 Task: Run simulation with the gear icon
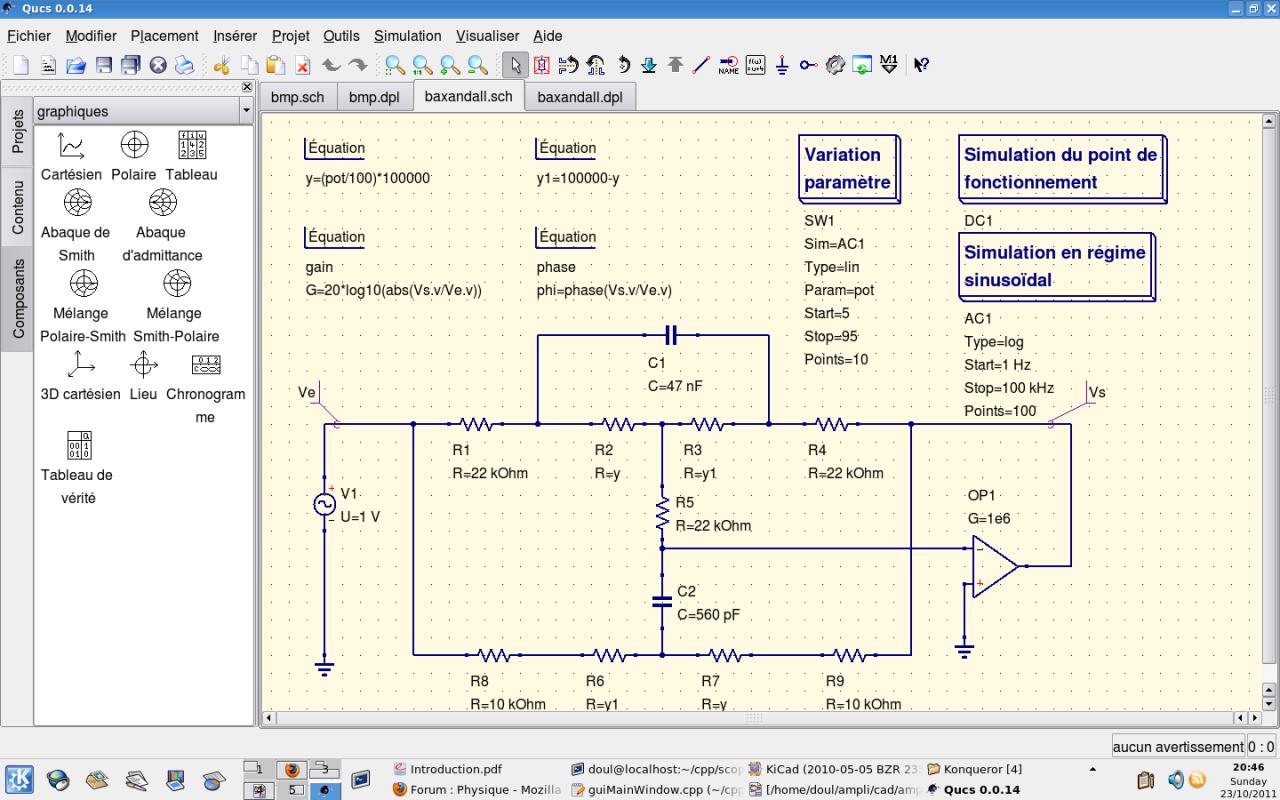[x=835, y=65]
